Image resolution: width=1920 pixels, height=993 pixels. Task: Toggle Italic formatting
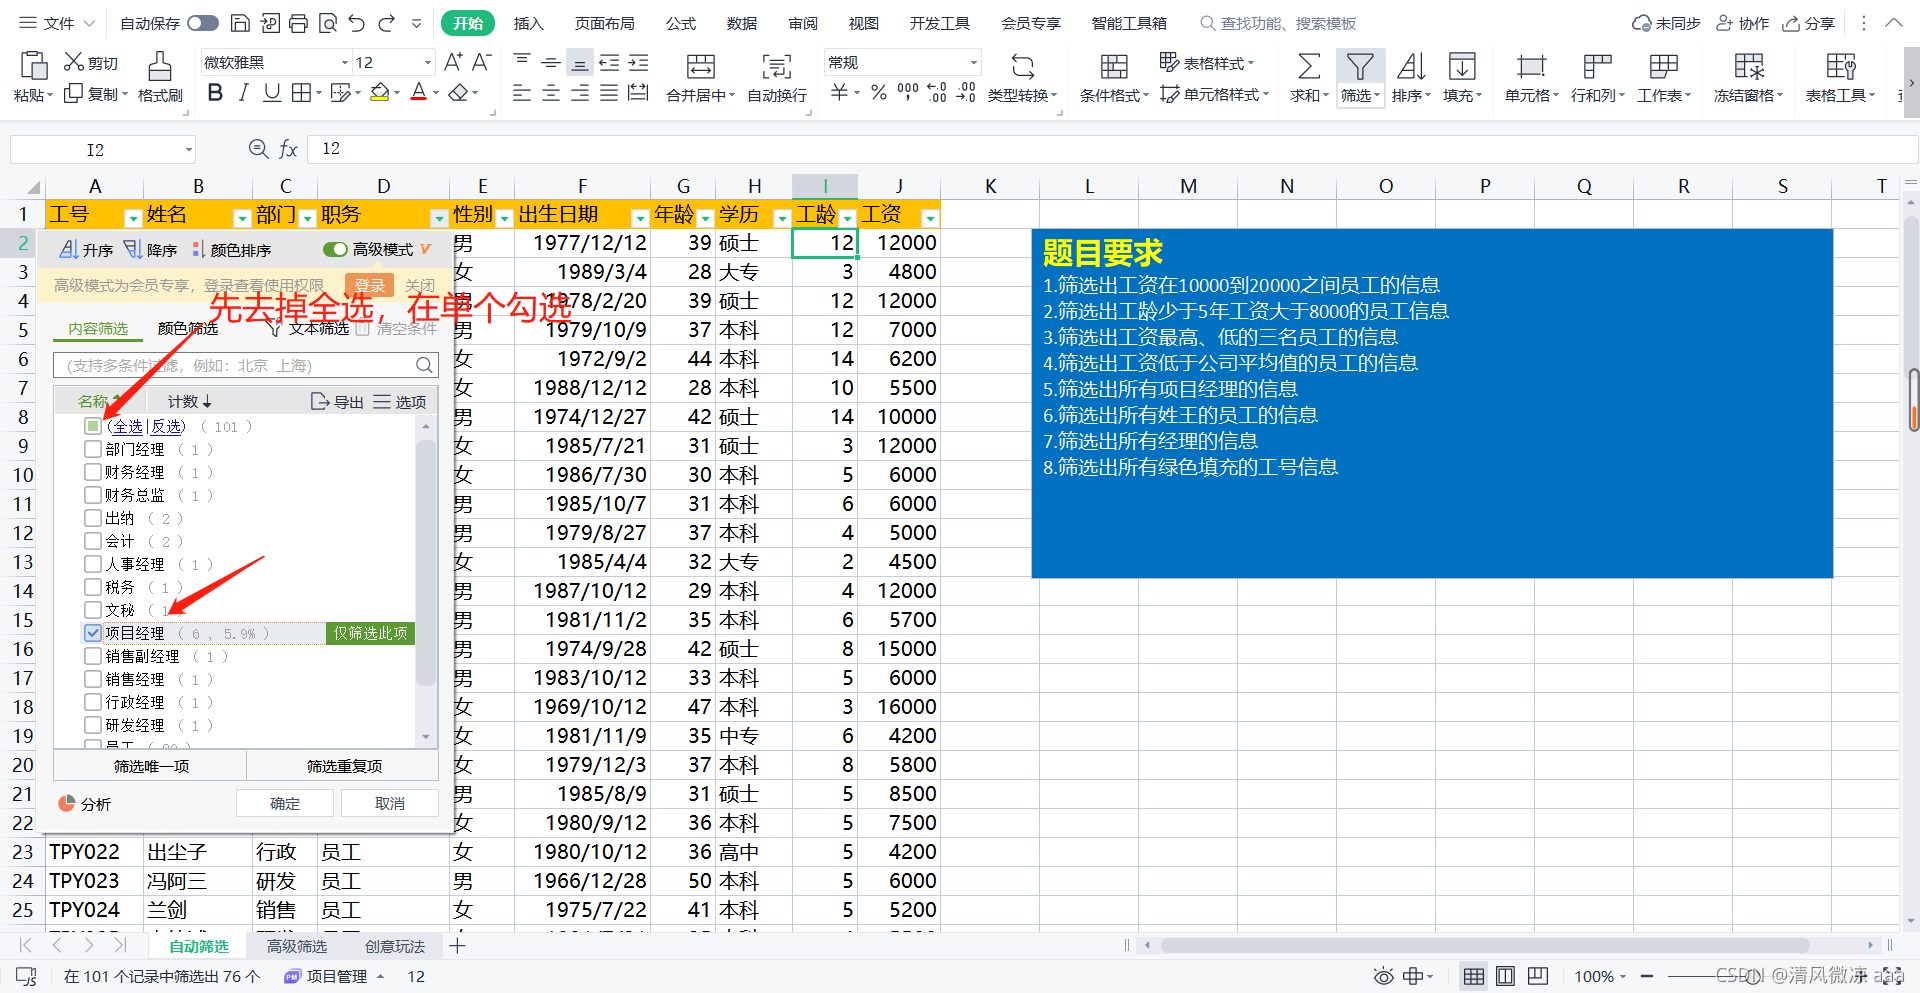(243, 93)
